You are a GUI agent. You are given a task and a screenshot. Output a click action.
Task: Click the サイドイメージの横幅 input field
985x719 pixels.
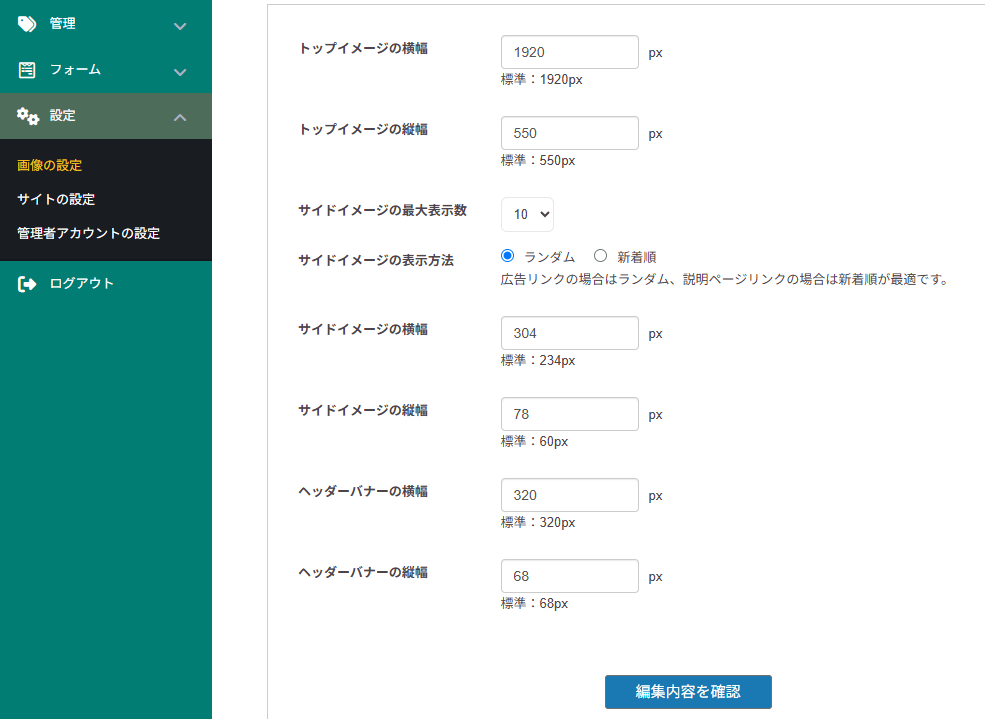click(570, 333)
